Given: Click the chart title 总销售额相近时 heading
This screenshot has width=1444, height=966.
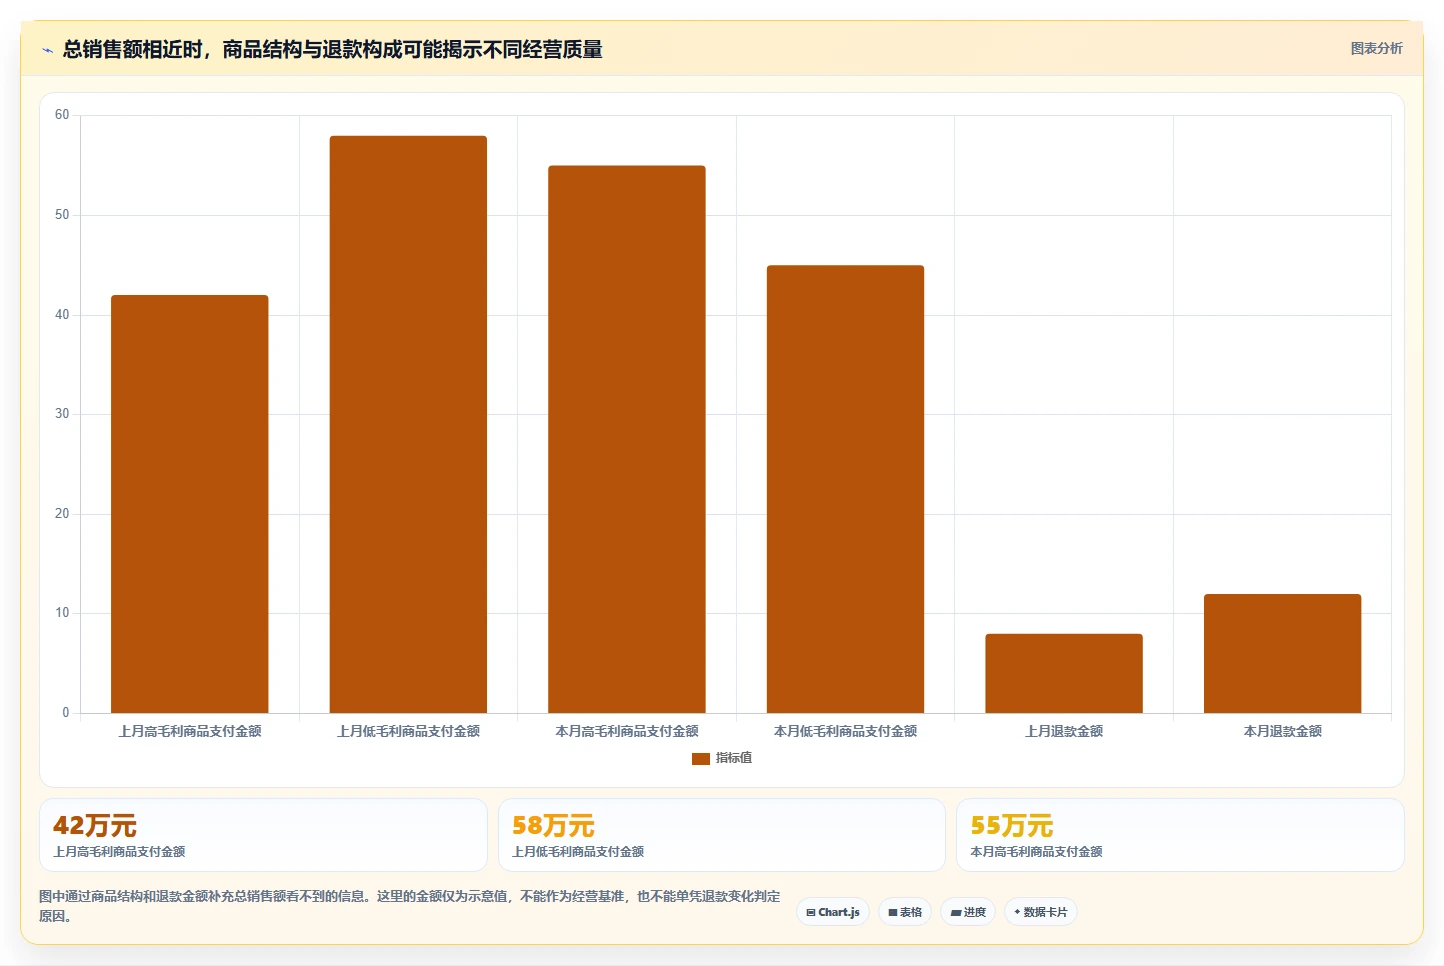Looking at the screenshot, I should 332,49.
